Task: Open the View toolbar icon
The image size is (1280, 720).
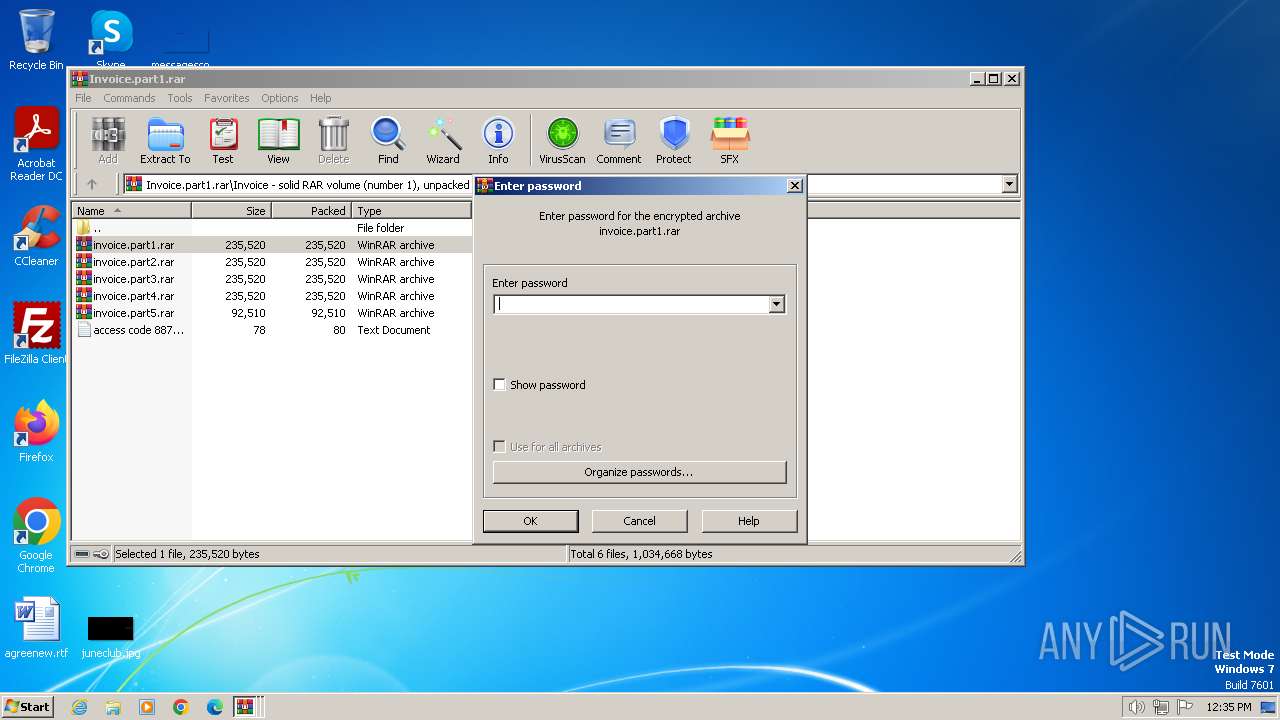Action: 278,140
